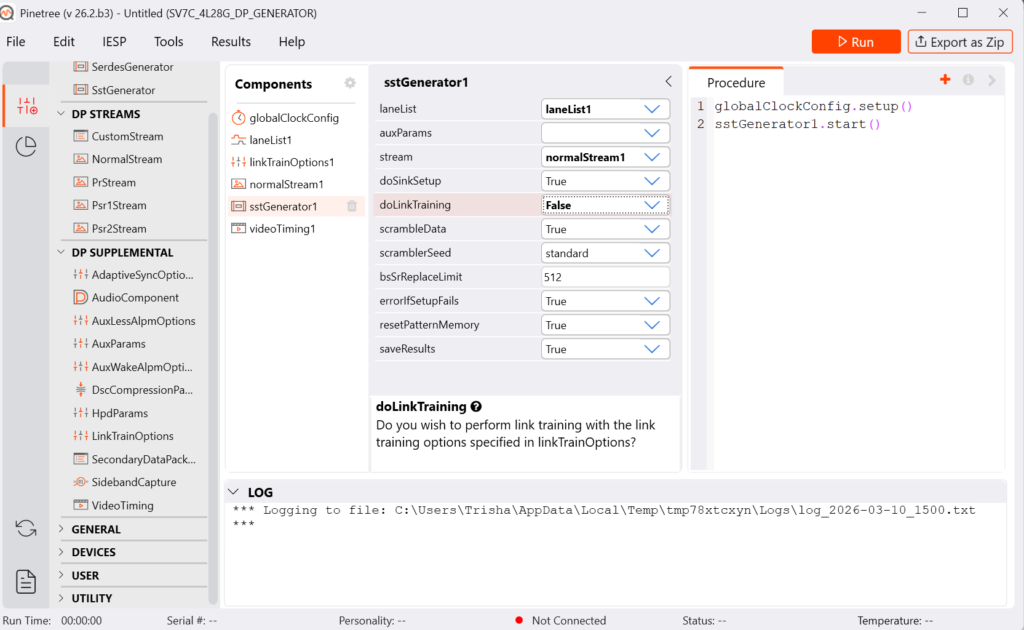Click the Components panel gear settings icon
The image size is (1024, 630).
pos(350,84)
